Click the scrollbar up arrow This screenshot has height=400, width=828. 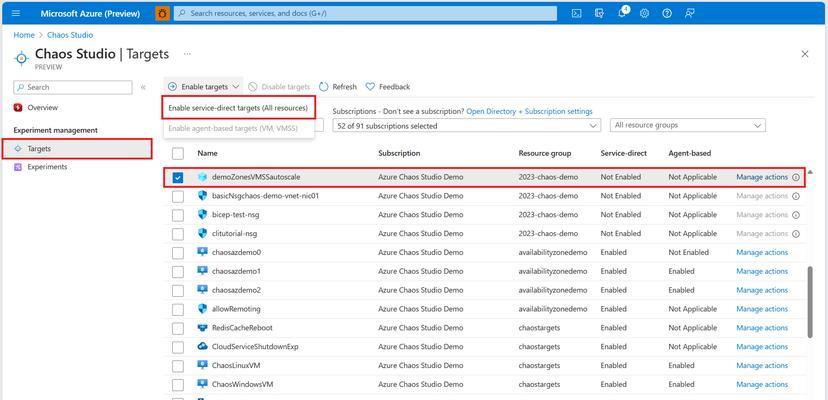pos(810,172)
